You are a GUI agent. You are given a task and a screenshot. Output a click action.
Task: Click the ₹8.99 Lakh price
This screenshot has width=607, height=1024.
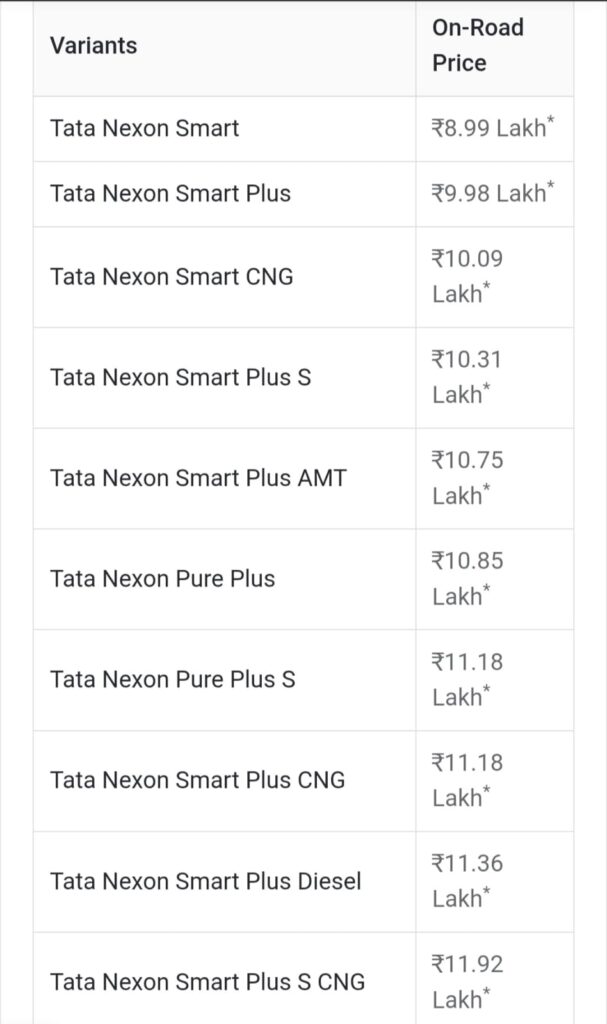(x=491, y=129)
